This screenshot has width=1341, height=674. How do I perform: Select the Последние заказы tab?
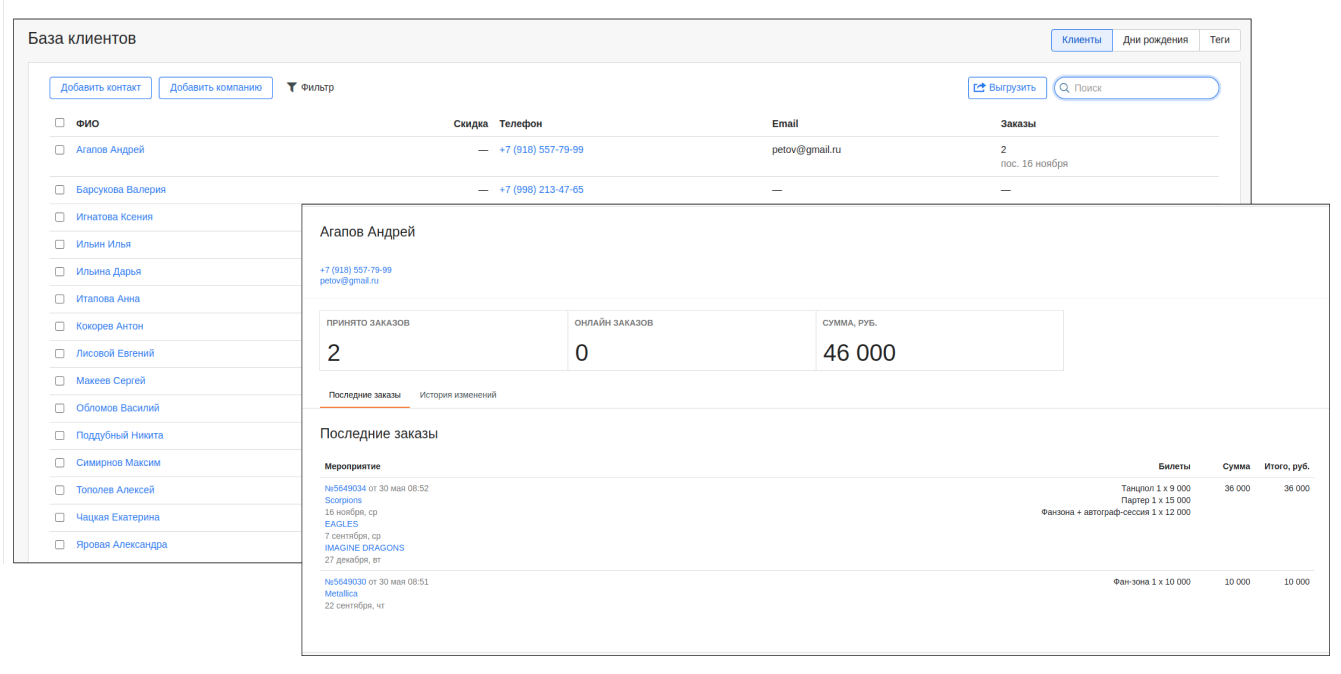click(364, 395)
